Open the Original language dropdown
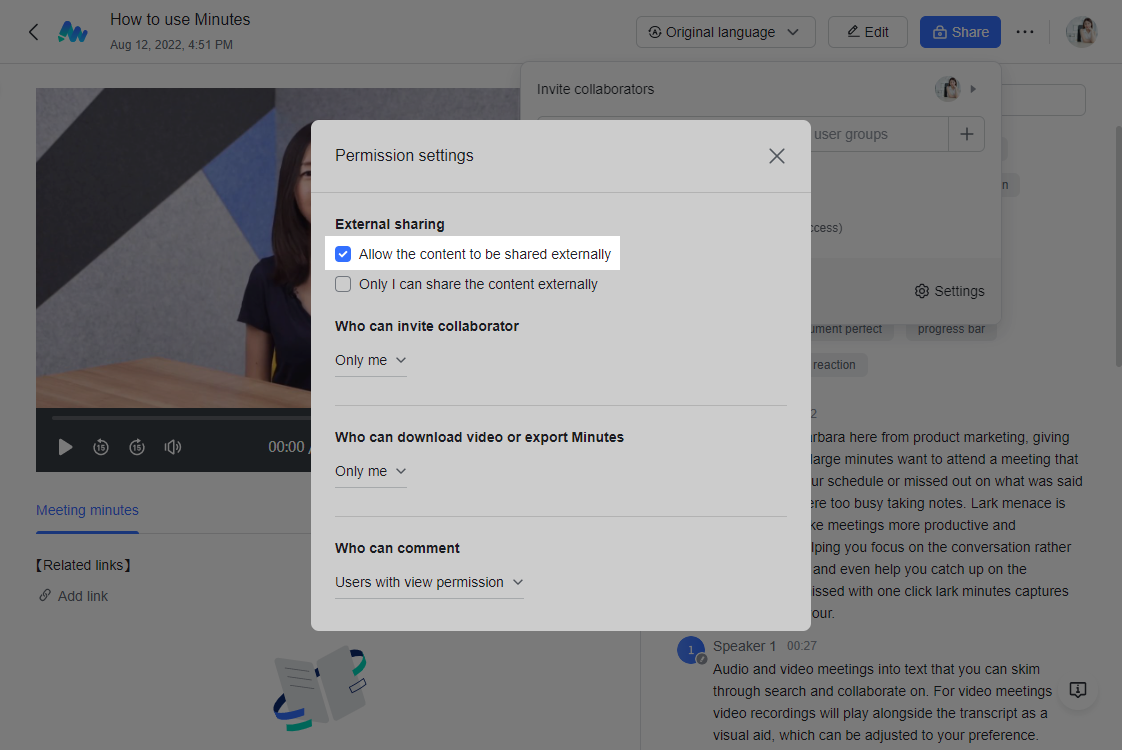Viewport: 1122px width, 750px height. 725,32
